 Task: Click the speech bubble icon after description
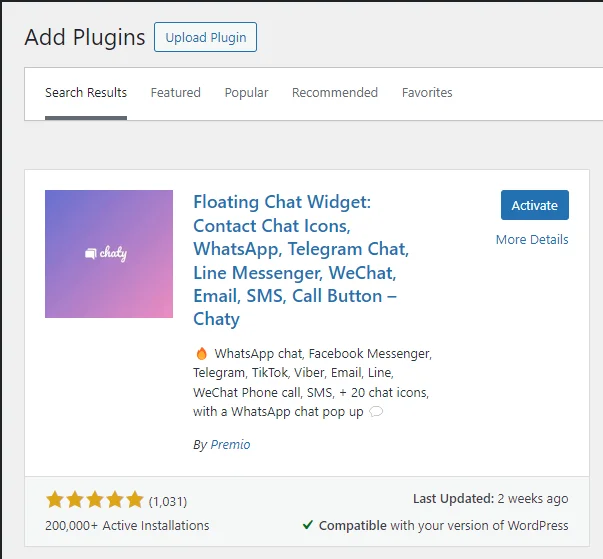click(x=376, y=412)
